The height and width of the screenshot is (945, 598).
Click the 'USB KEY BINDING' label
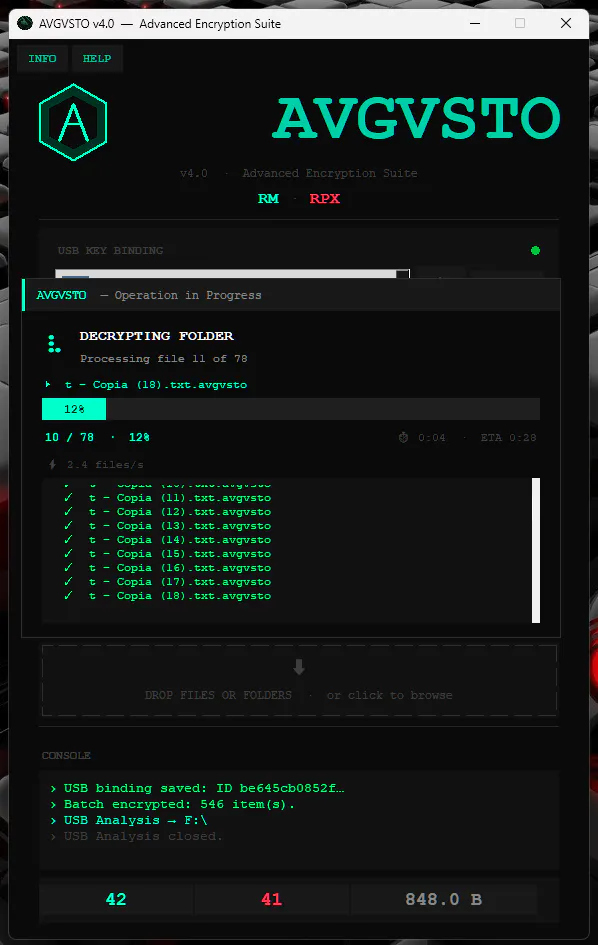[110, 251]
